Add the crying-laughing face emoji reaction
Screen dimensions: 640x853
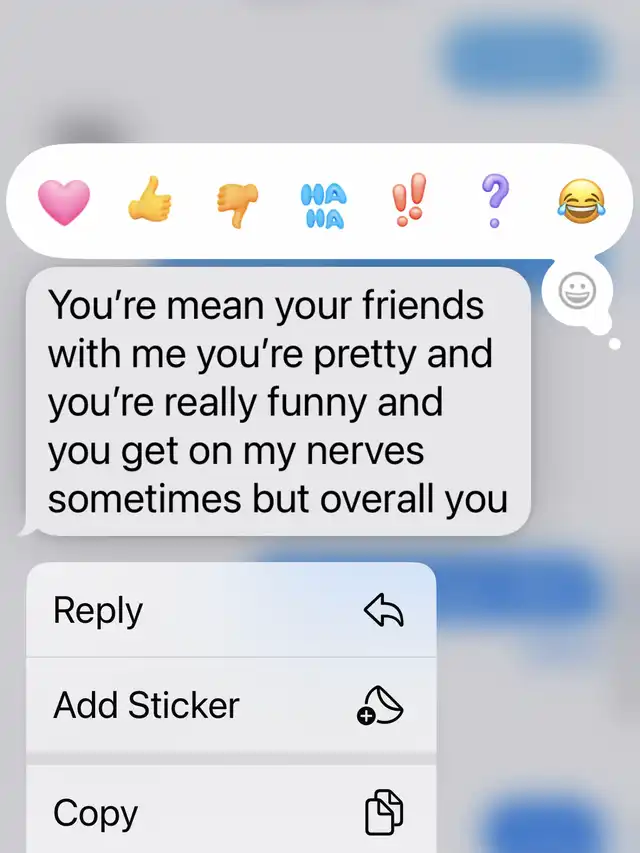[x=581, y=201]
